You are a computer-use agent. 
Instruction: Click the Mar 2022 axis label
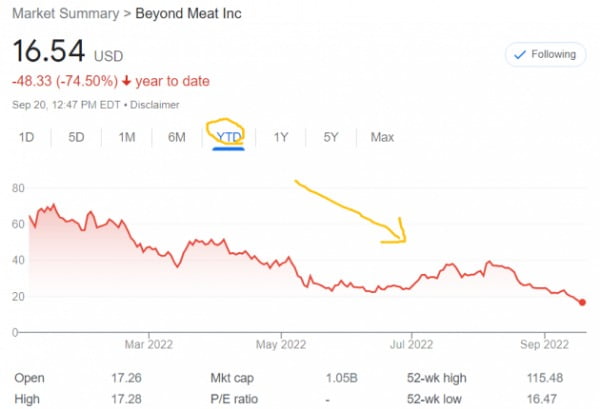[x=147, y=345]
